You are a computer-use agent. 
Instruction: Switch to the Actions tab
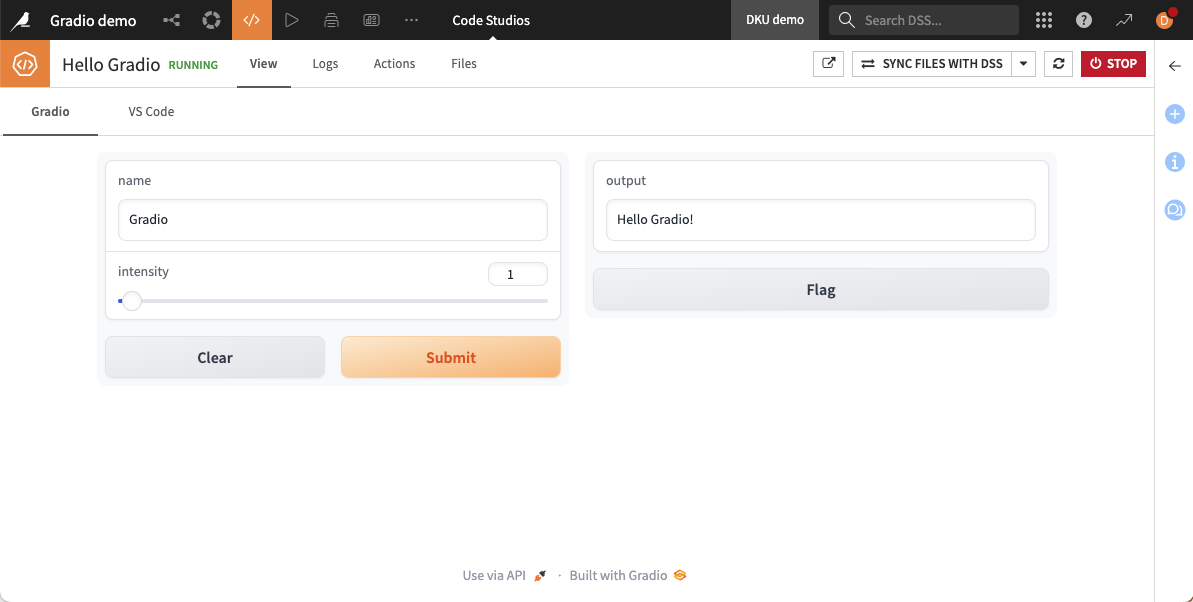(x=394, y=64)
